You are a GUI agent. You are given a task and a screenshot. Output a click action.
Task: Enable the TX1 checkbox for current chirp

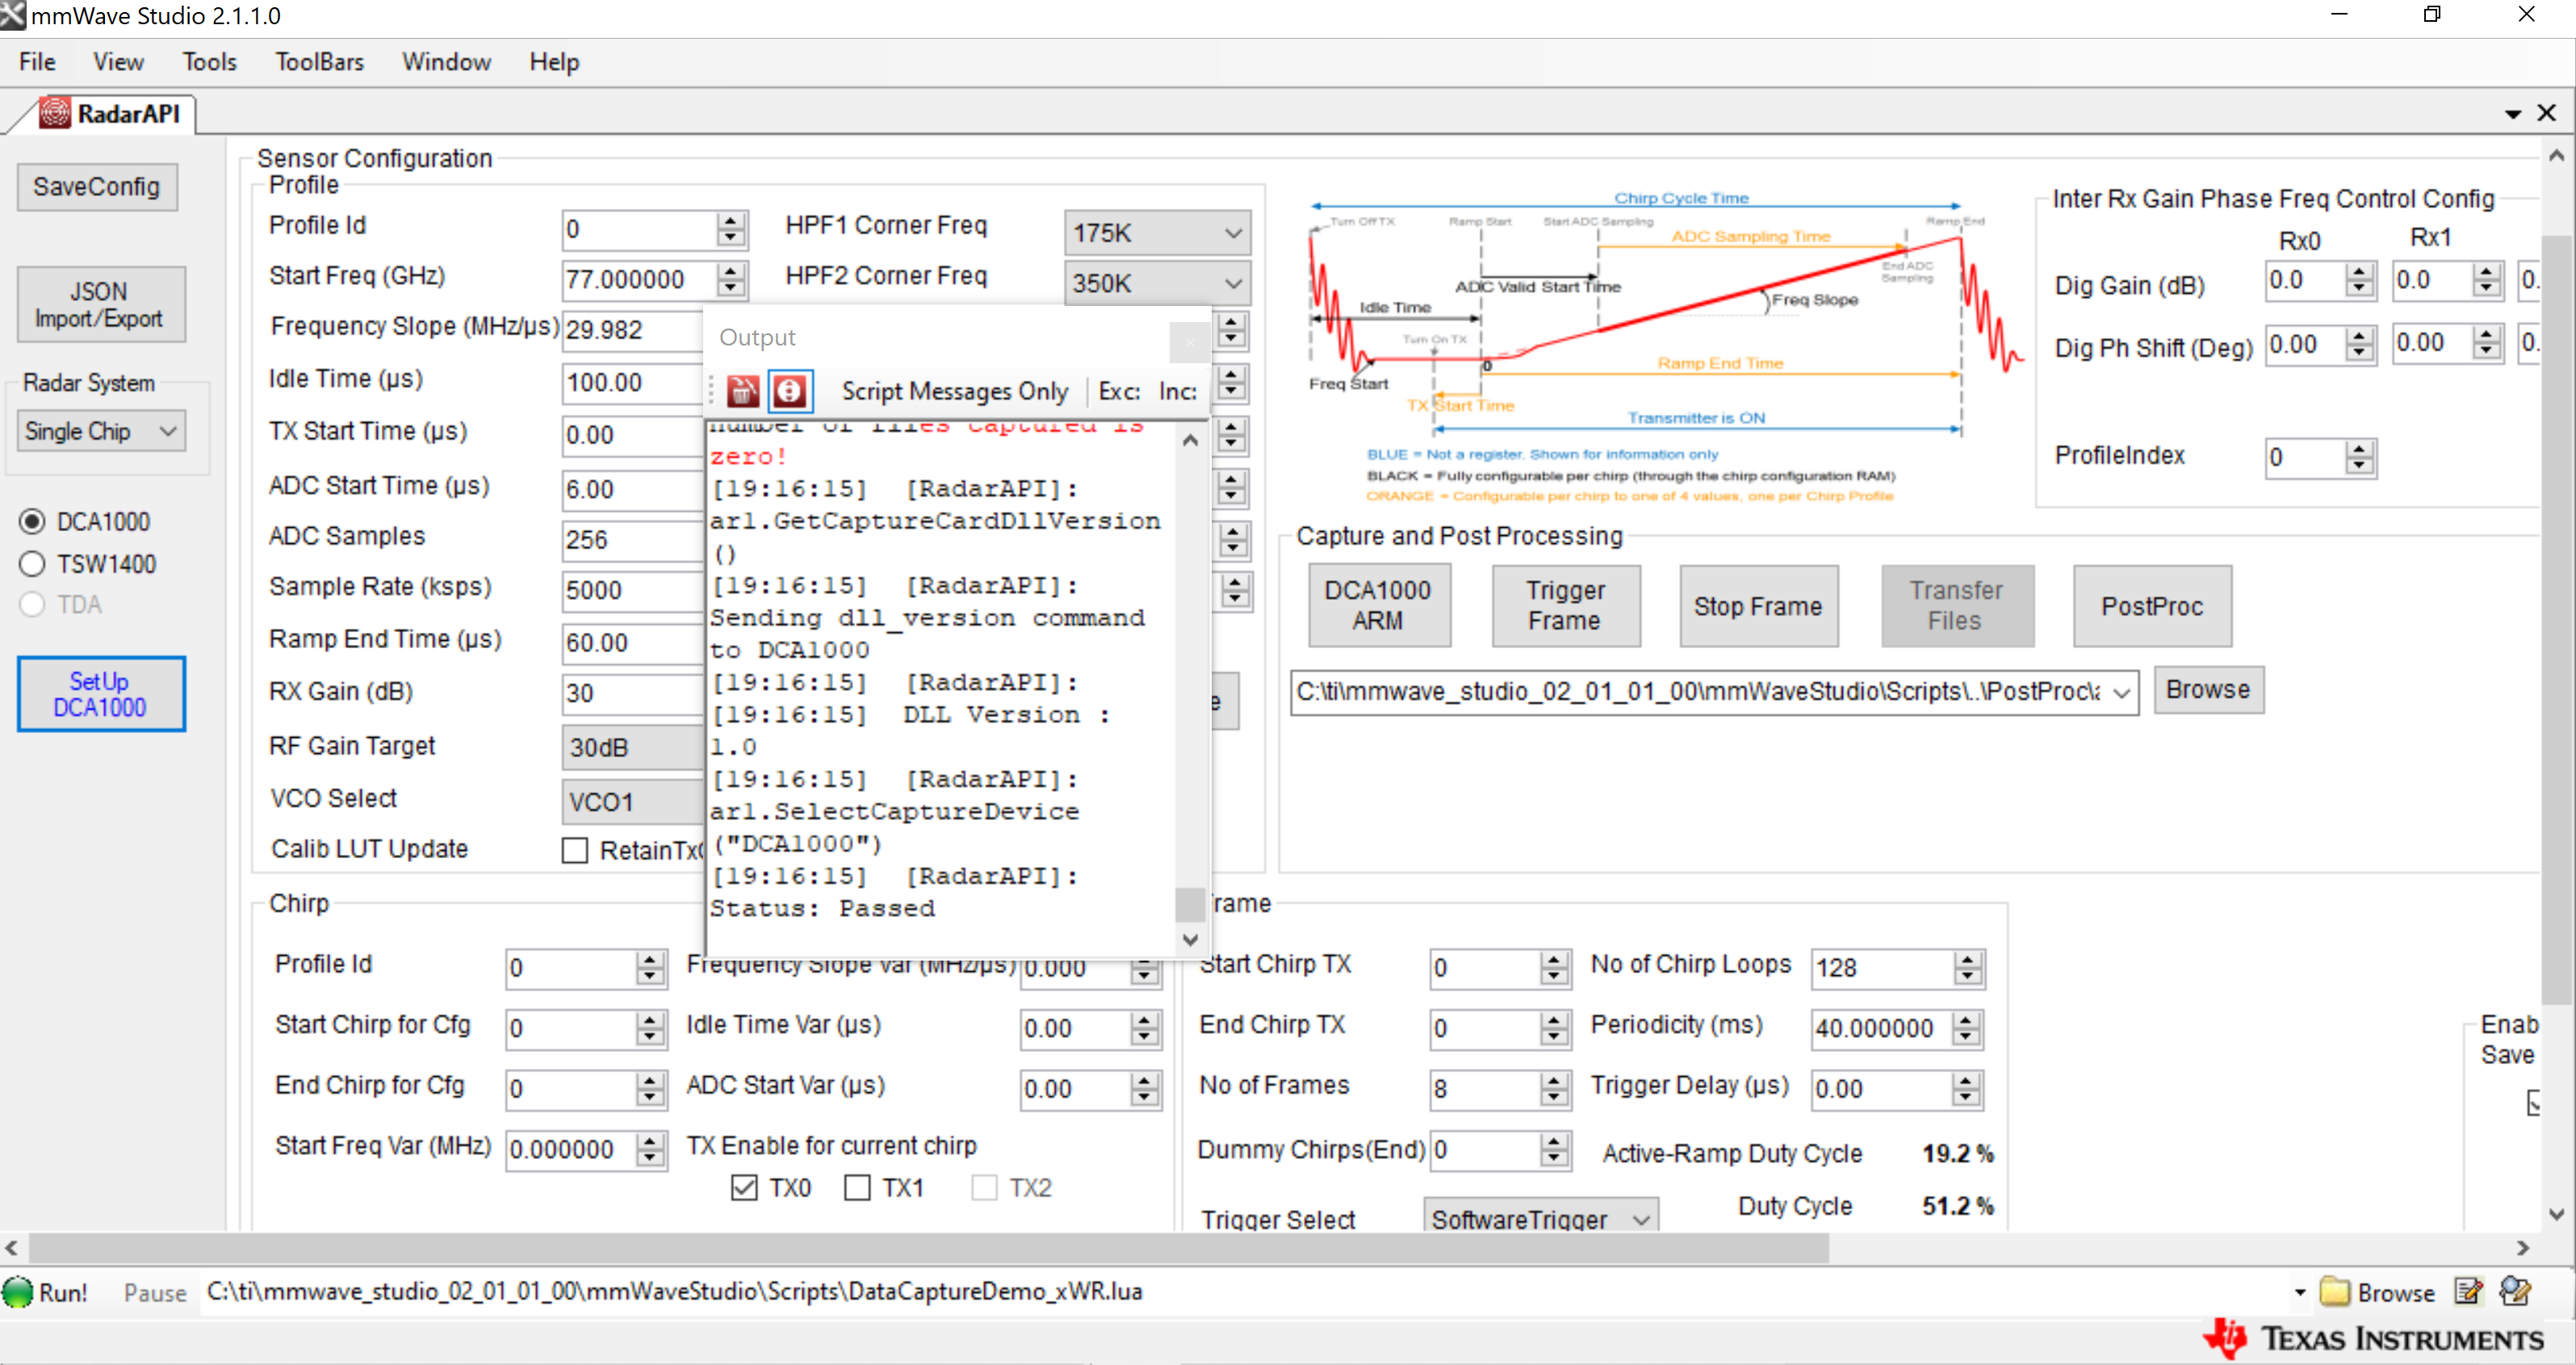point(857,1188)
